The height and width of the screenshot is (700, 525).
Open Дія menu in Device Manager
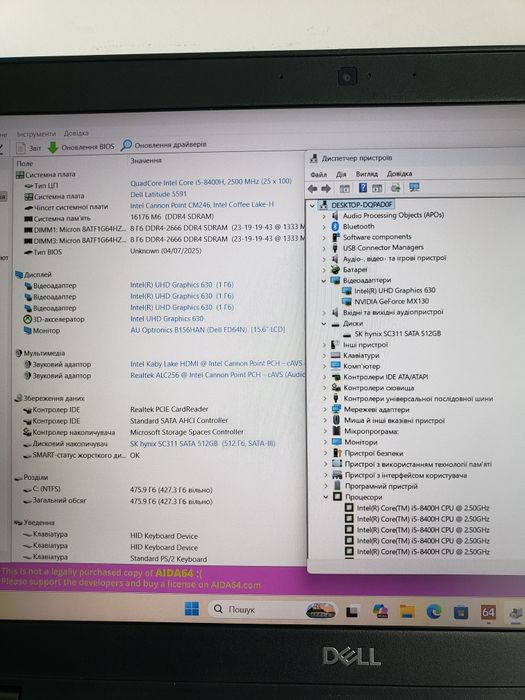pos(341,174)
